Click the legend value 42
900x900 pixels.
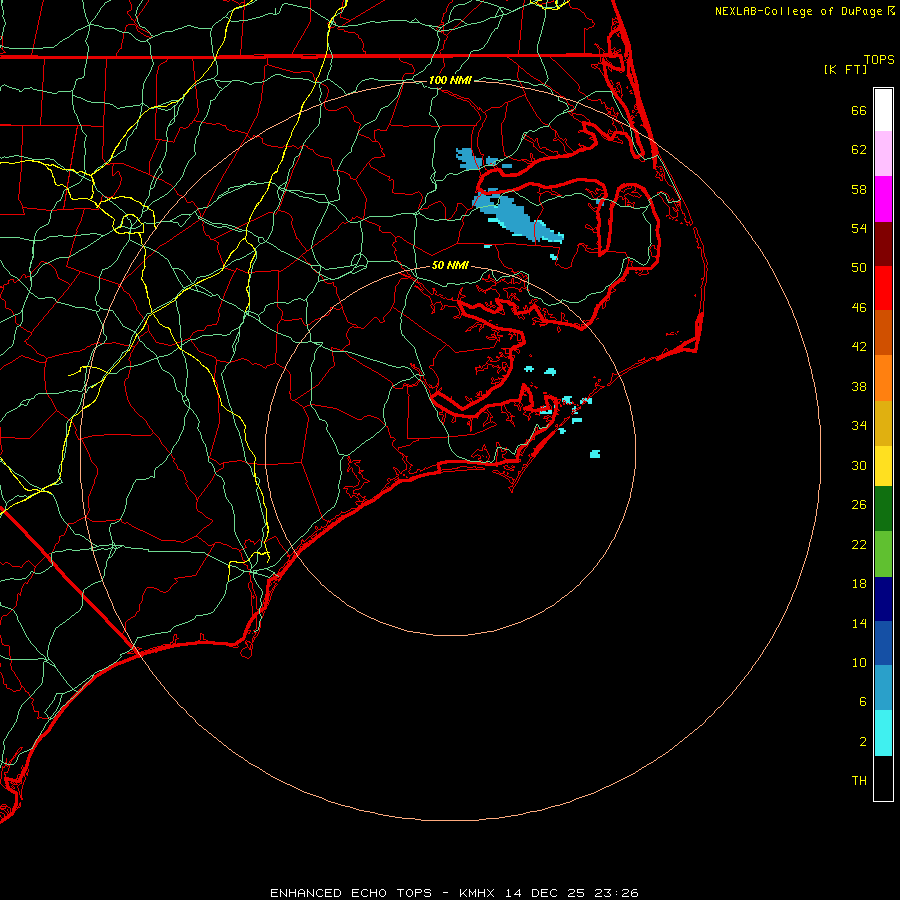click(x=859, y=347)
